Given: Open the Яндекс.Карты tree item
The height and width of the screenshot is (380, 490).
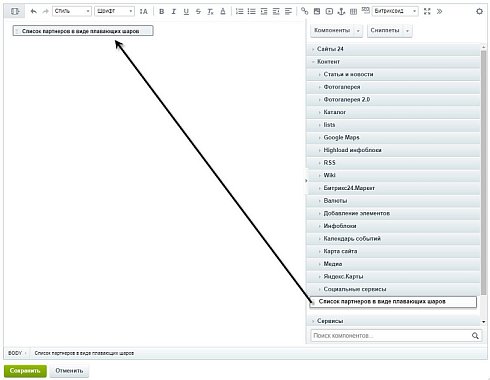Looking at the screenshot, I should pyautogui.click(x=393, y=277).
